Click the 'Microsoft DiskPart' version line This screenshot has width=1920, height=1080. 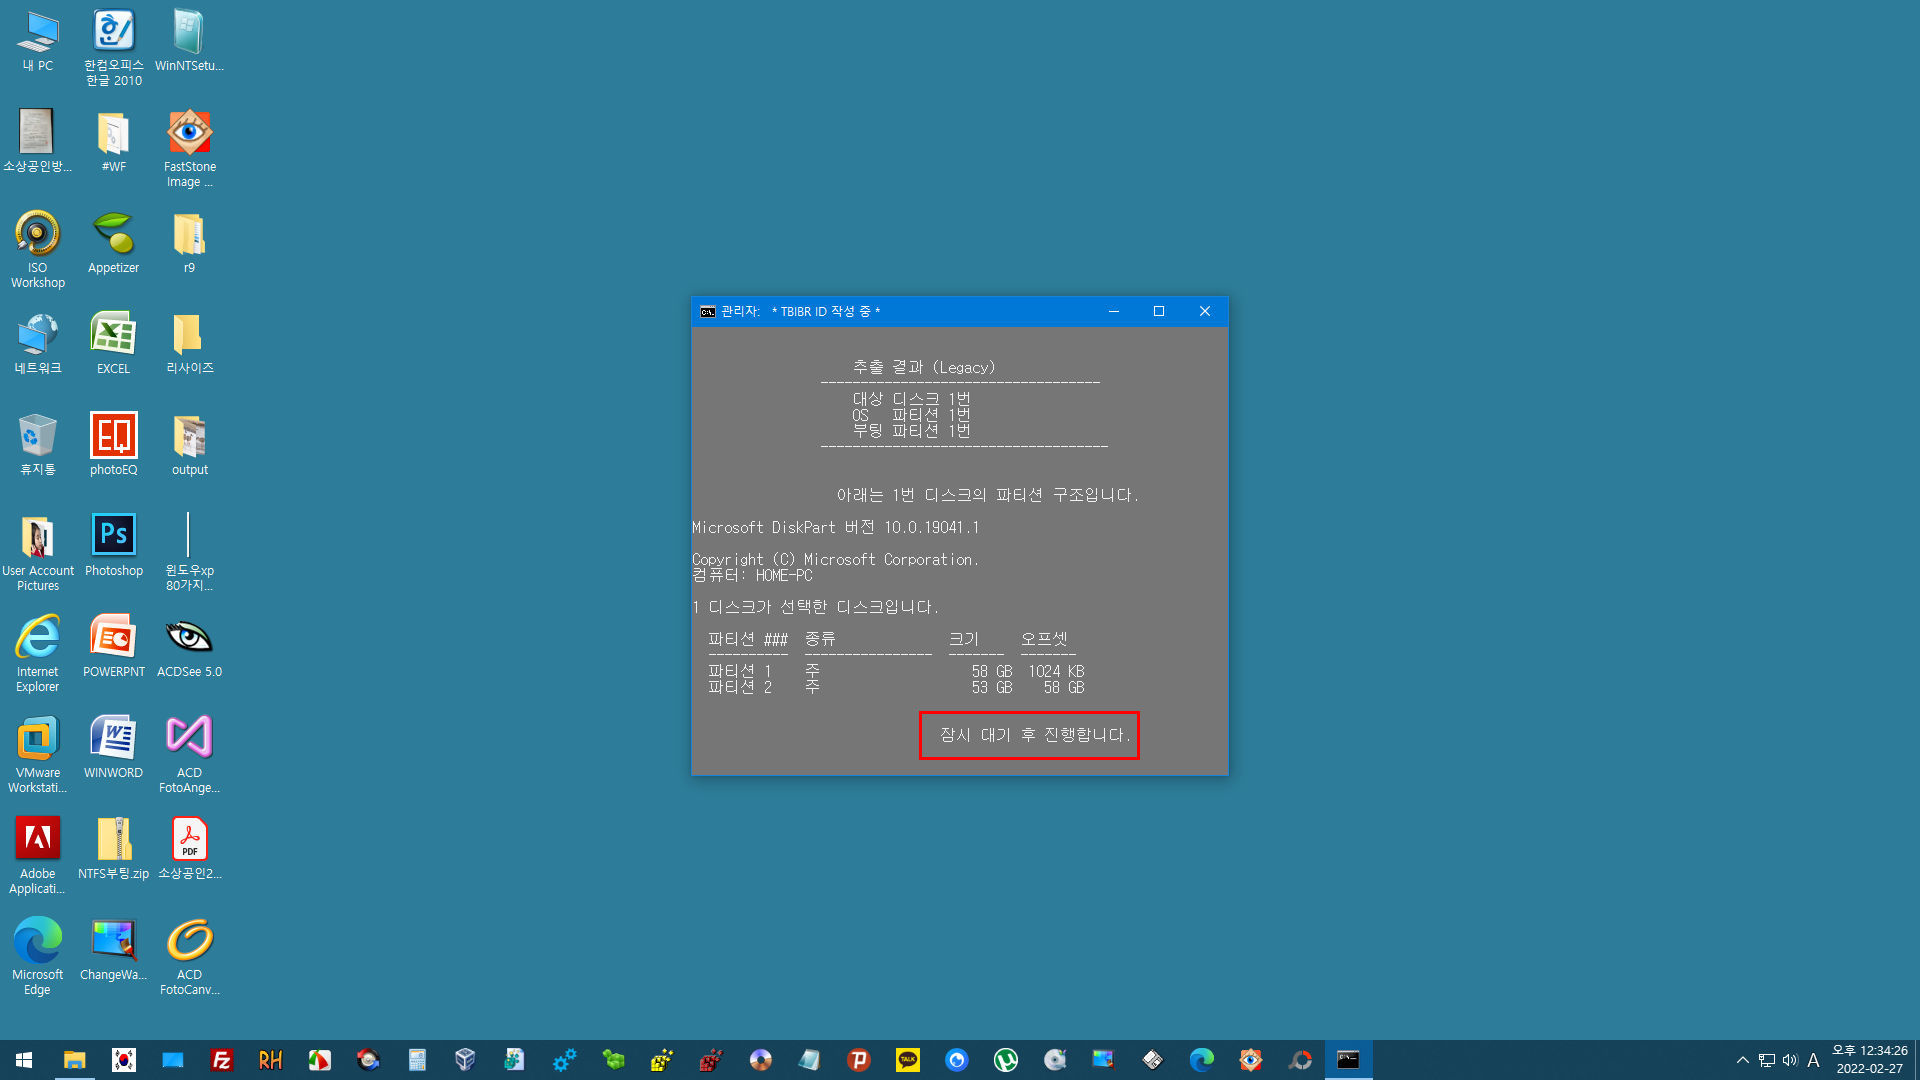[x=836, y=527]
